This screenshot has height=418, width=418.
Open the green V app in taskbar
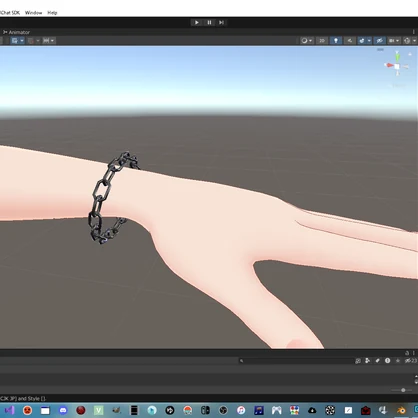98,410
